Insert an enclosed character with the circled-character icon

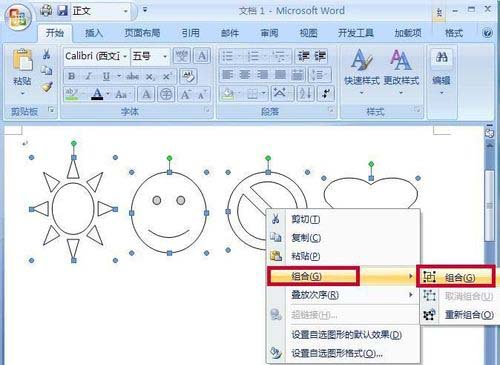click(x=166, y=94)
